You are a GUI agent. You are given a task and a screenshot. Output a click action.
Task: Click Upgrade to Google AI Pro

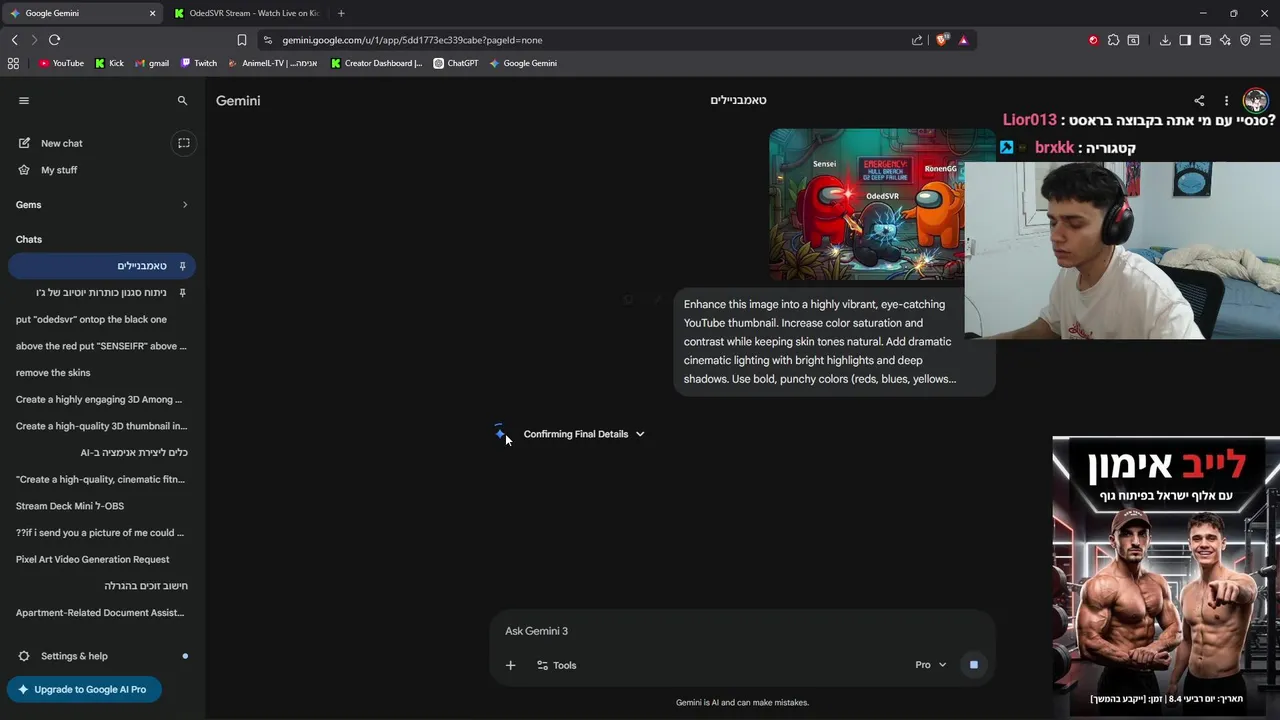[84, 689]
